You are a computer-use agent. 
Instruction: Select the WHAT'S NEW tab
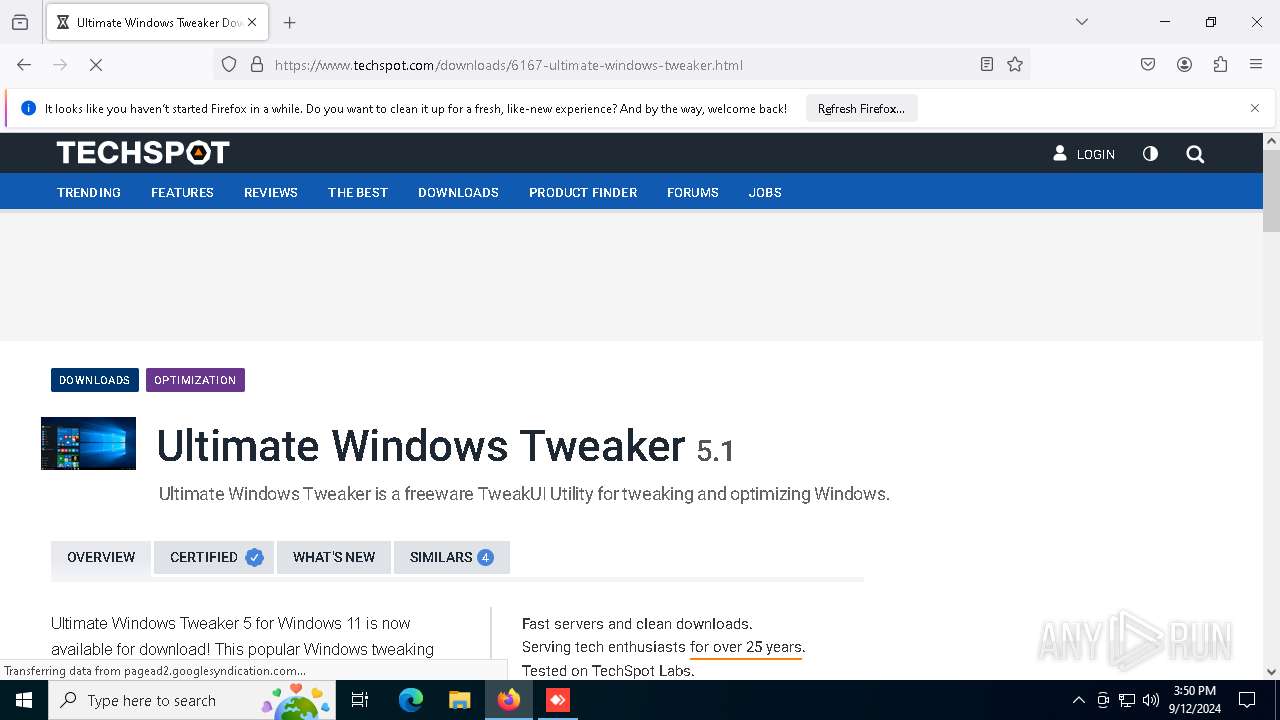334,558
